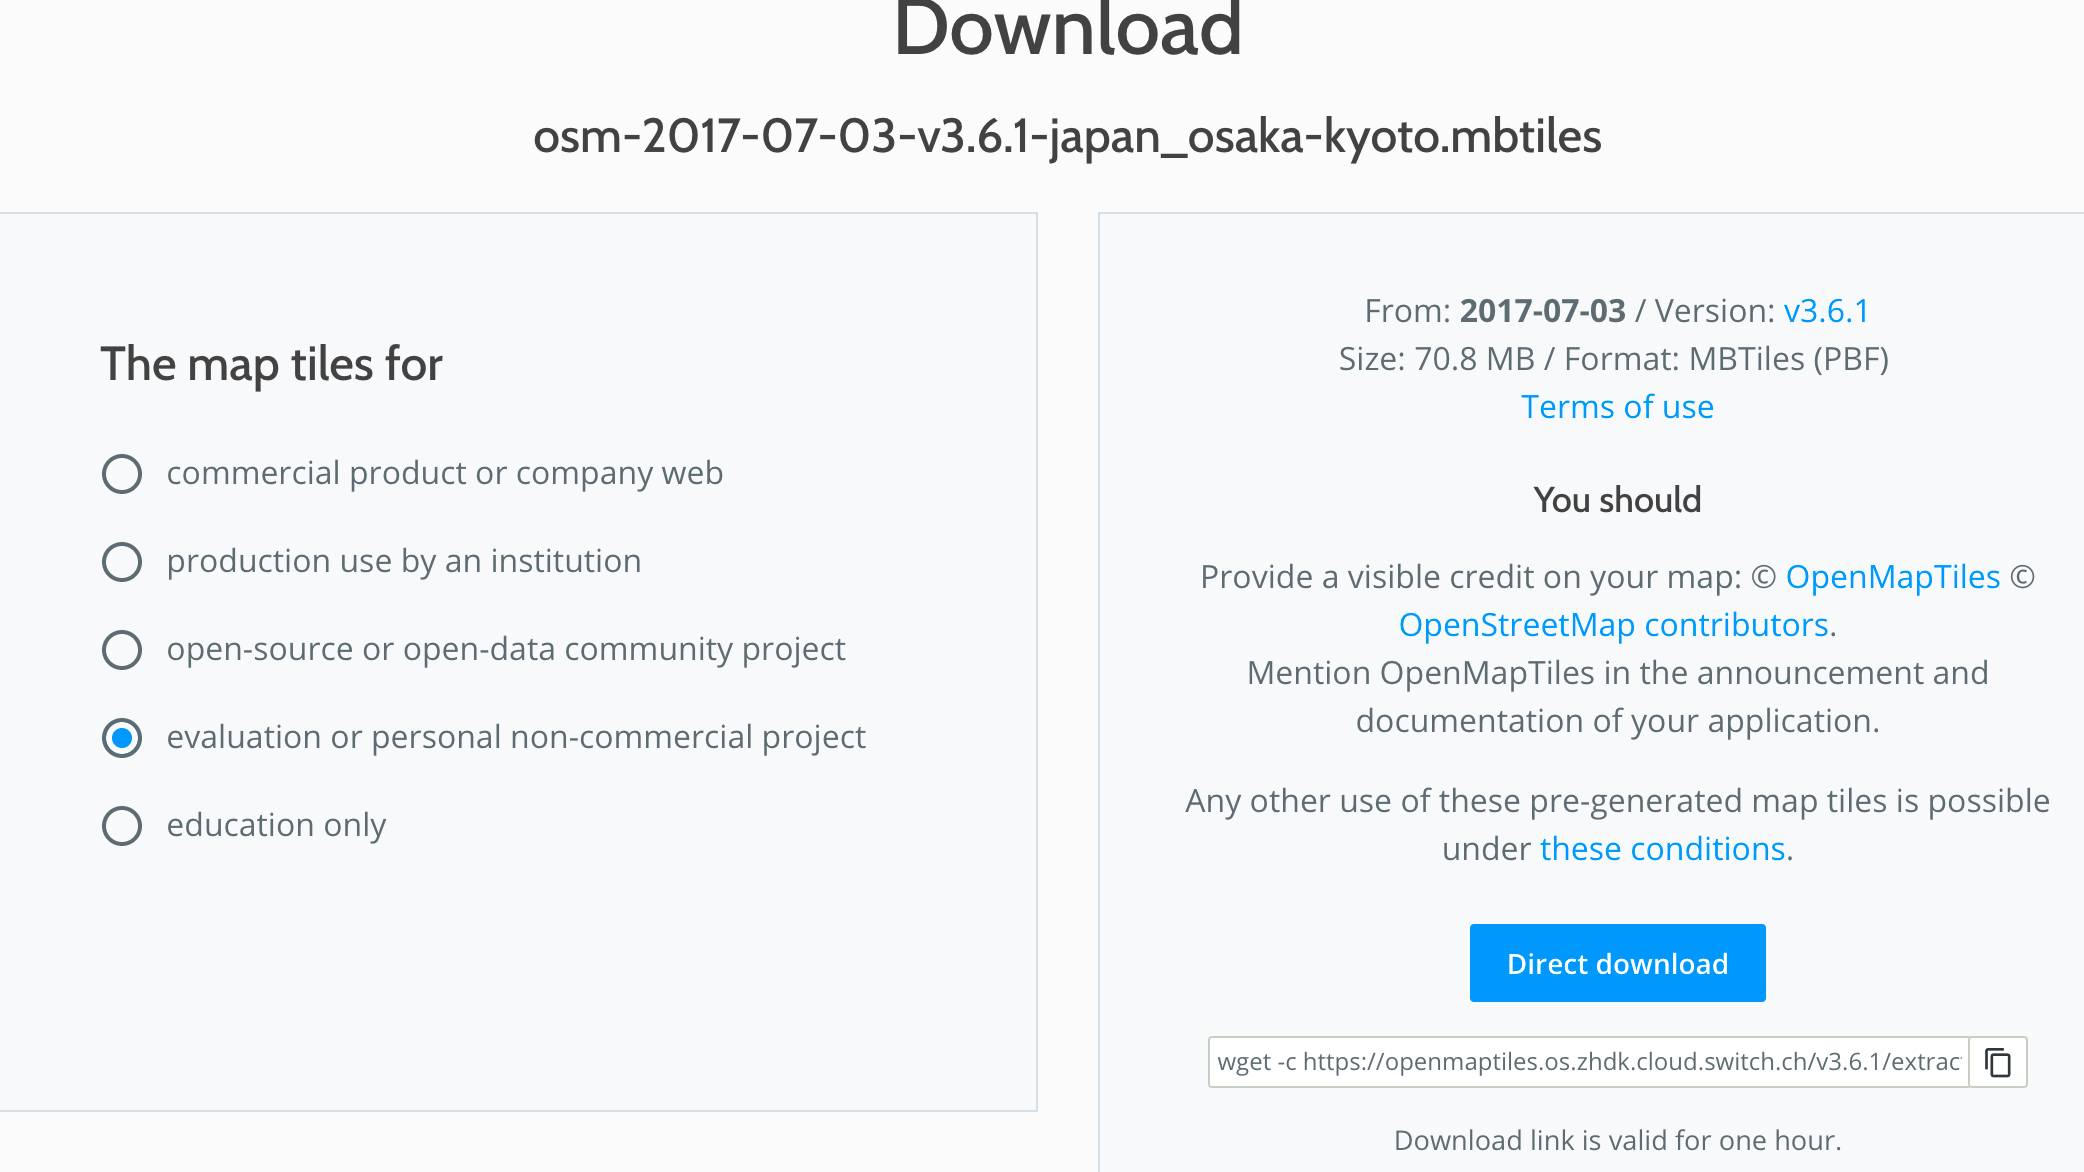2084x1172 pixels.
Task: Select the education only option
Action: (121, 826)
